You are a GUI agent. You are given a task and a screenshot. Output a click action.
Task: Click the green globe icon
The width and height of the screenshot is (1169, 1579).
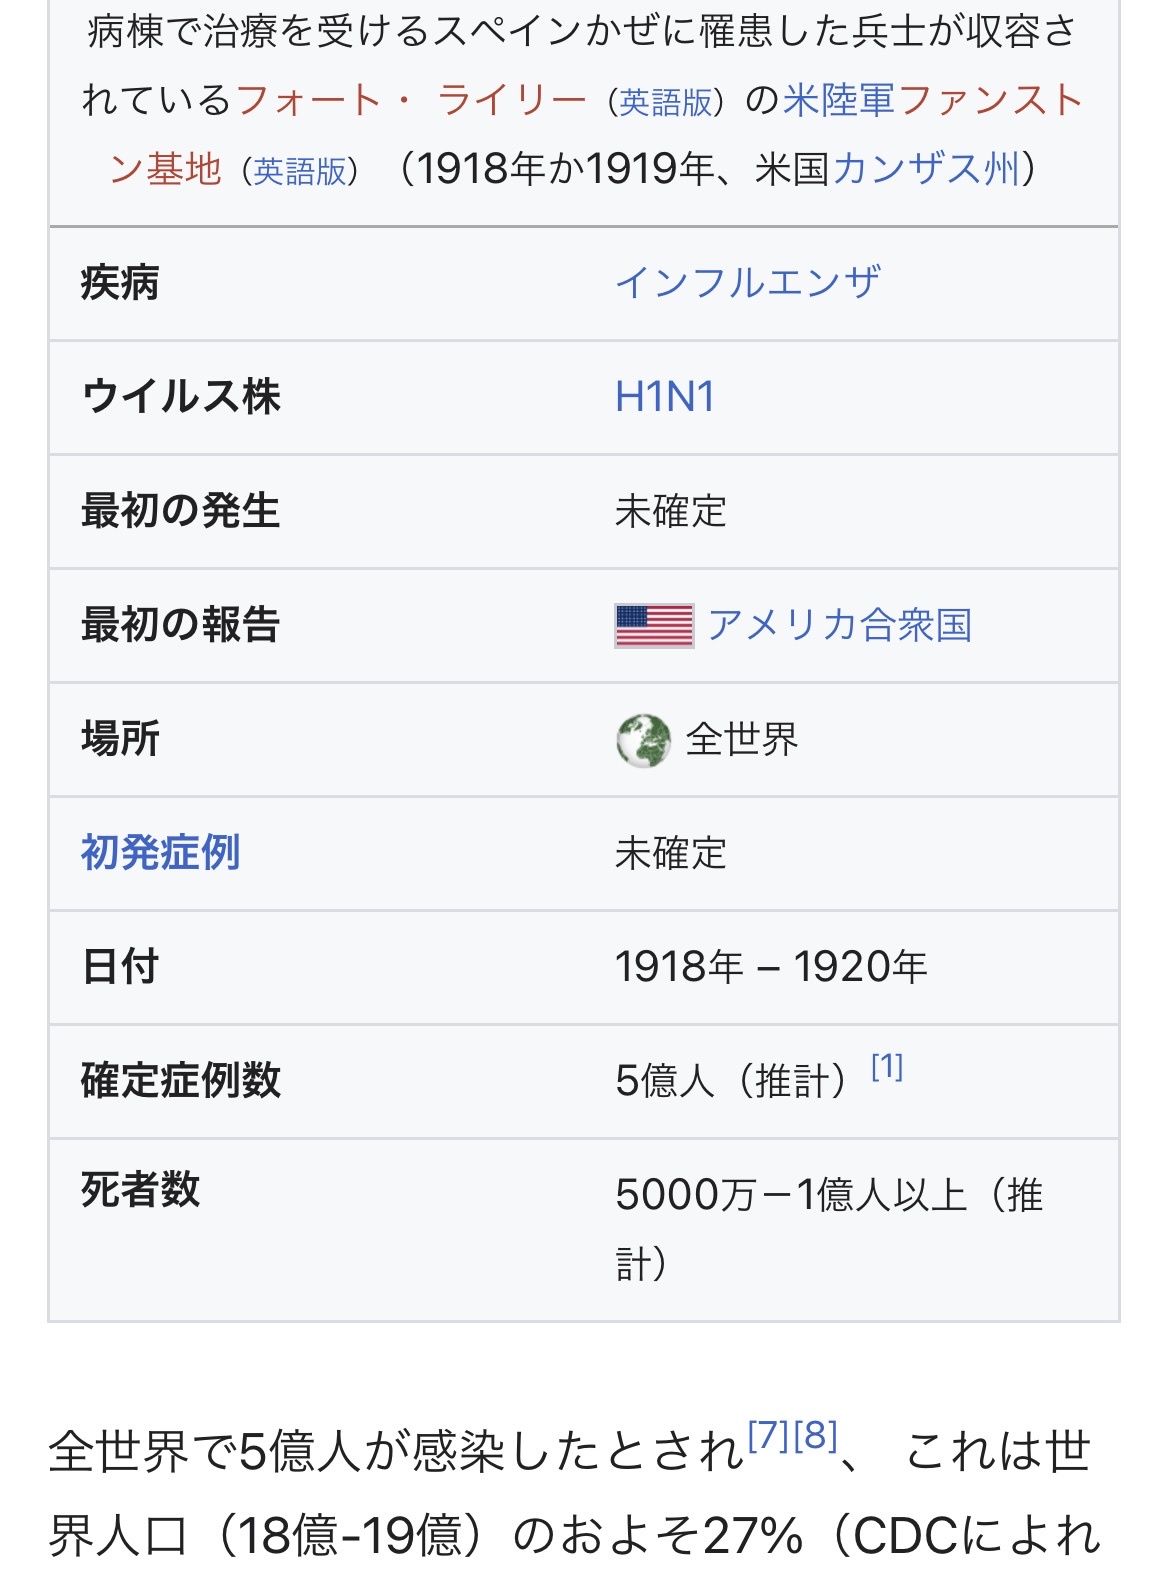coord(643,741)
